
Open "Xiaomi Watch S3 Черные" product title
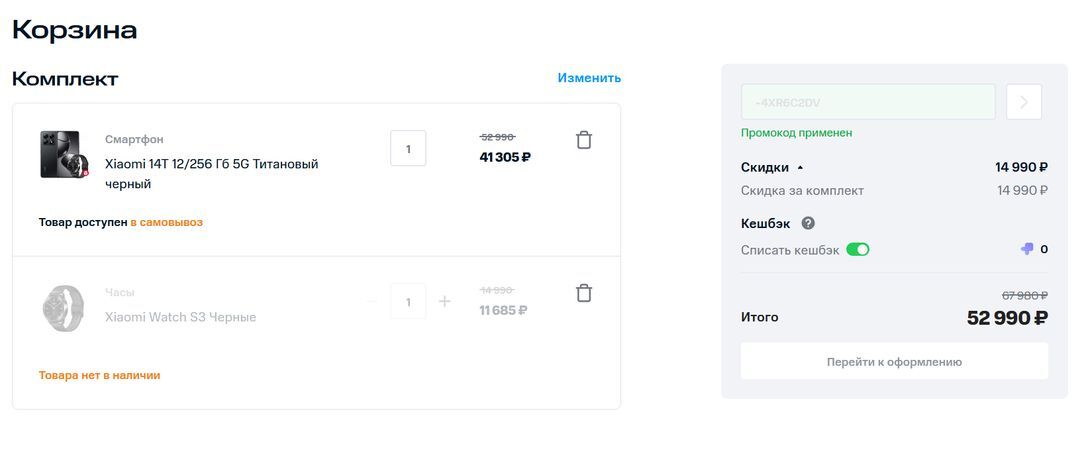(181, 317)
